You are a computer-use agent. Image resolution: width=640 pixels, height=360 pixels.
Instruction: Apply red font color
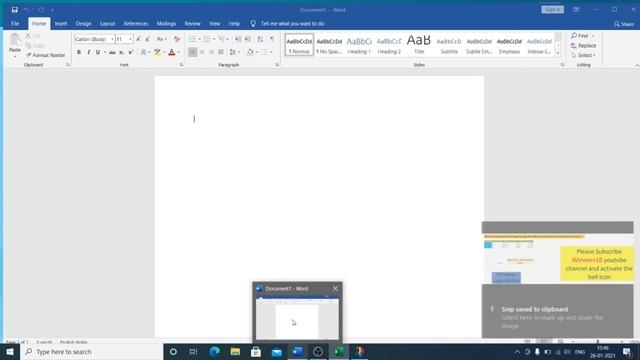click(x=172, y=52)
